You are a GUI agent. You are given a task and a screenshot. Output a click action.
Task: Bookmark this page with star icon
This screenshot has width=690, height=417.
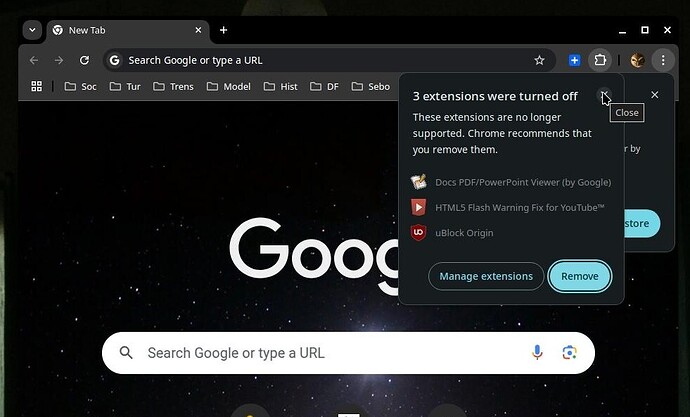pos(539,60)
